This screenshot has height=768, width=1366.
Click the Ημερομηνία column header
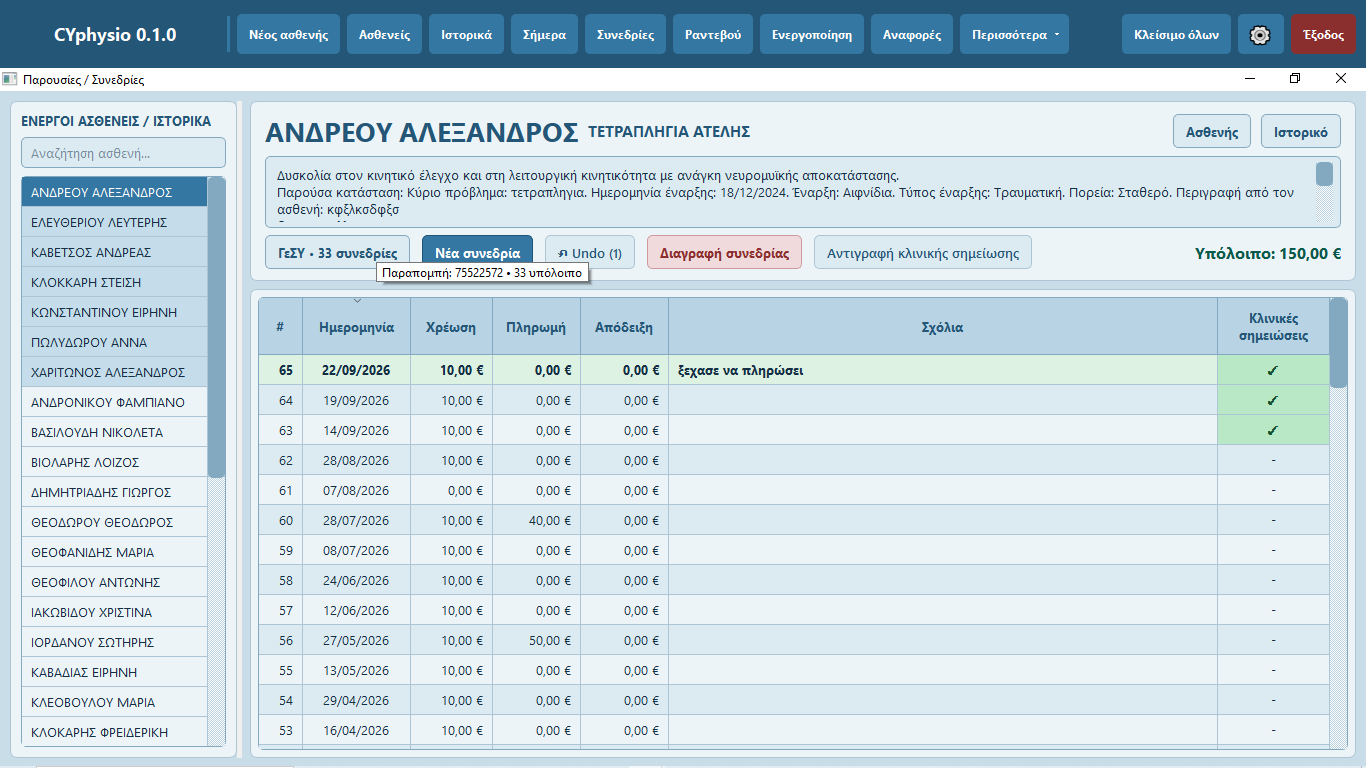pyautogui.click(x=356, y=327)
